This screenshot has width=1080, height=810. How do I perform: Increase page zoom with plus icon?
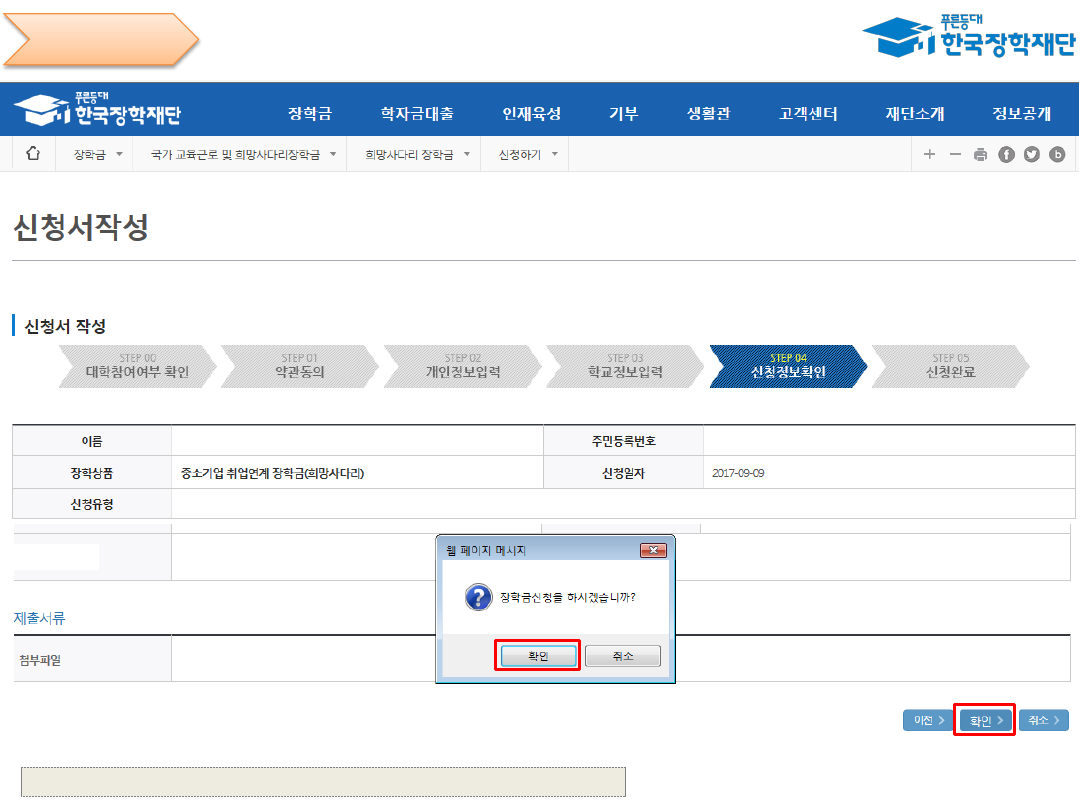[929, 154]
